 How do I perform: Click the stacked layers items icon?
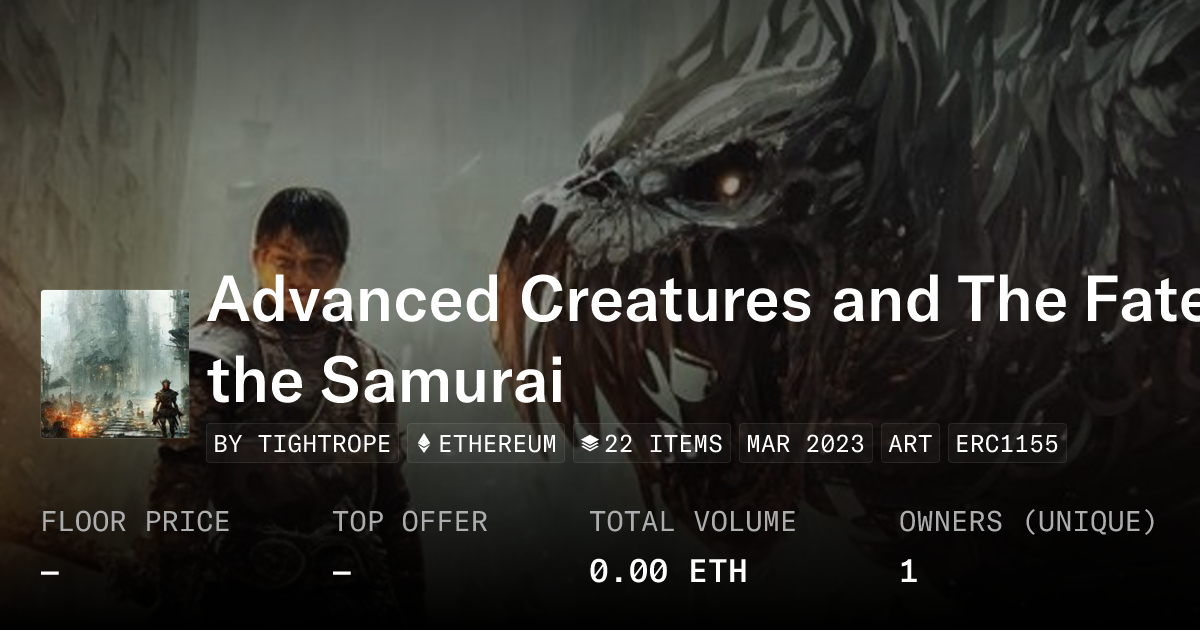590,444
